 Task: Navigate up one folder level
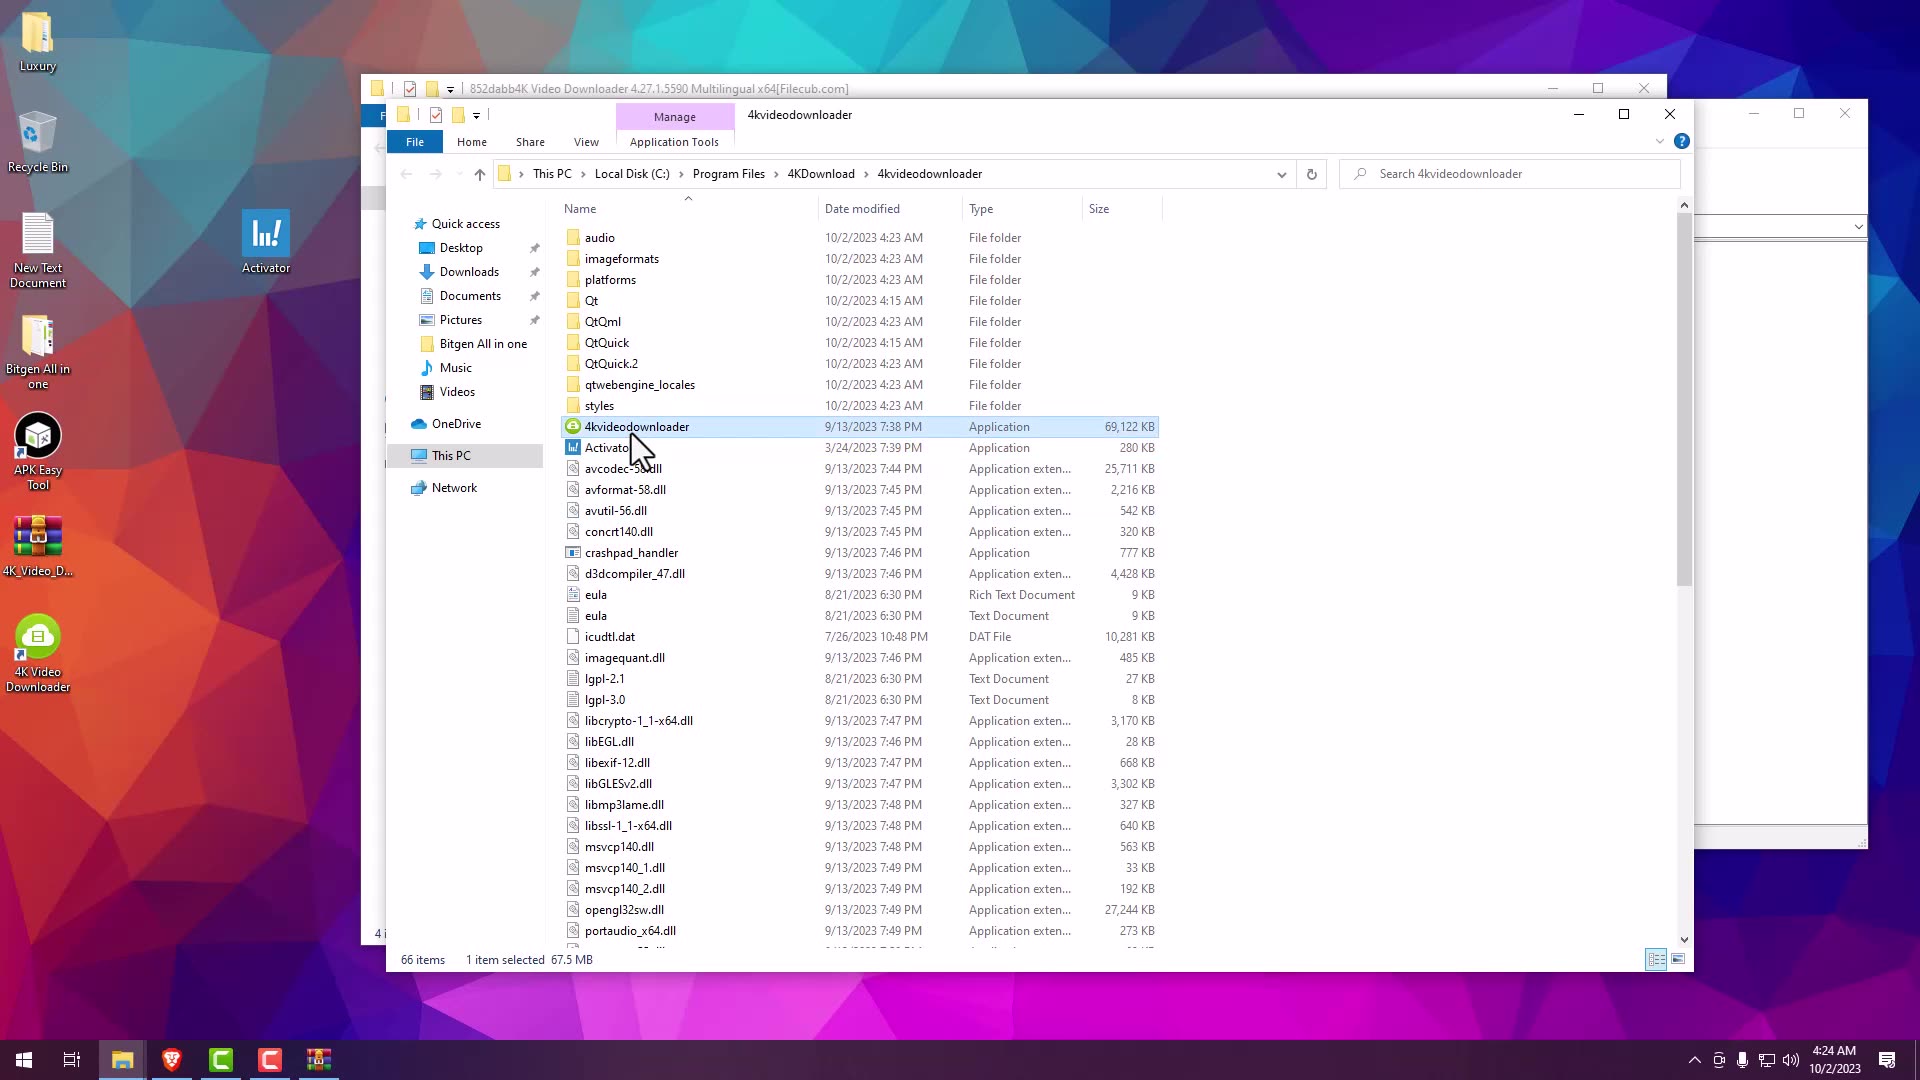point(479,174)
